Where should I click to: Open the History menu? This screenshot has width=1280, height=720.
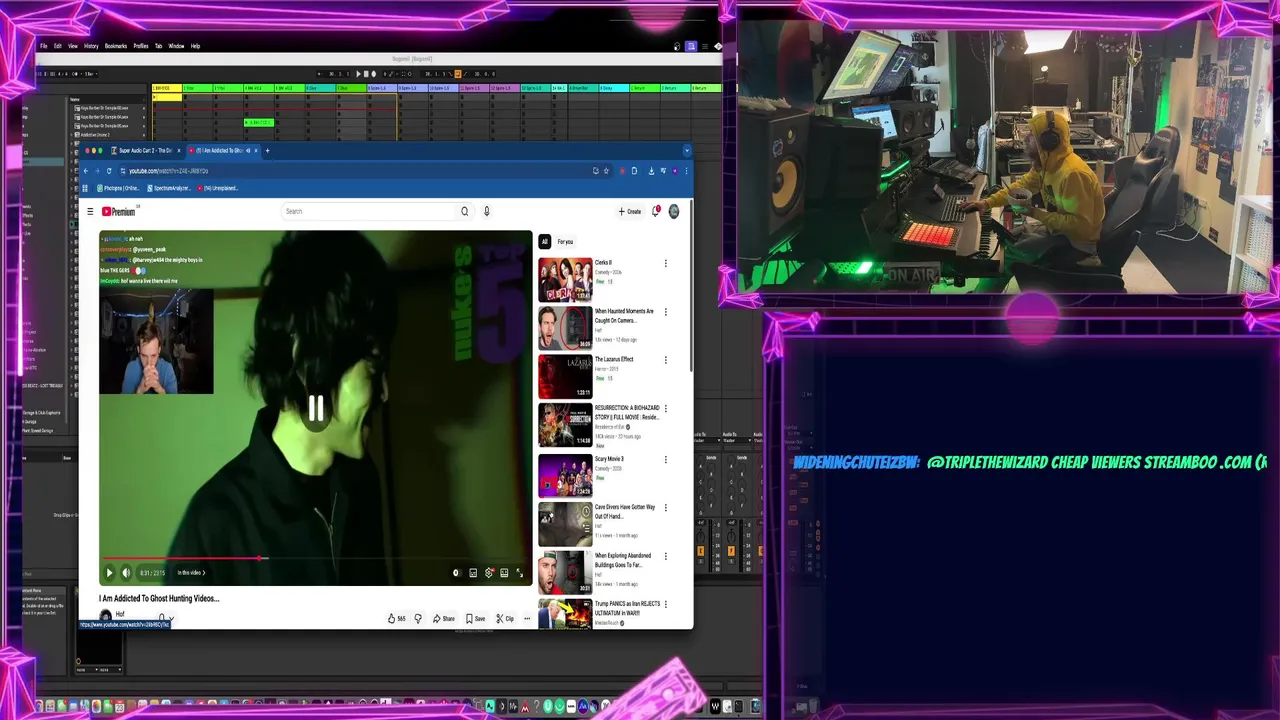pyautogui.click(x=91, y=46)
